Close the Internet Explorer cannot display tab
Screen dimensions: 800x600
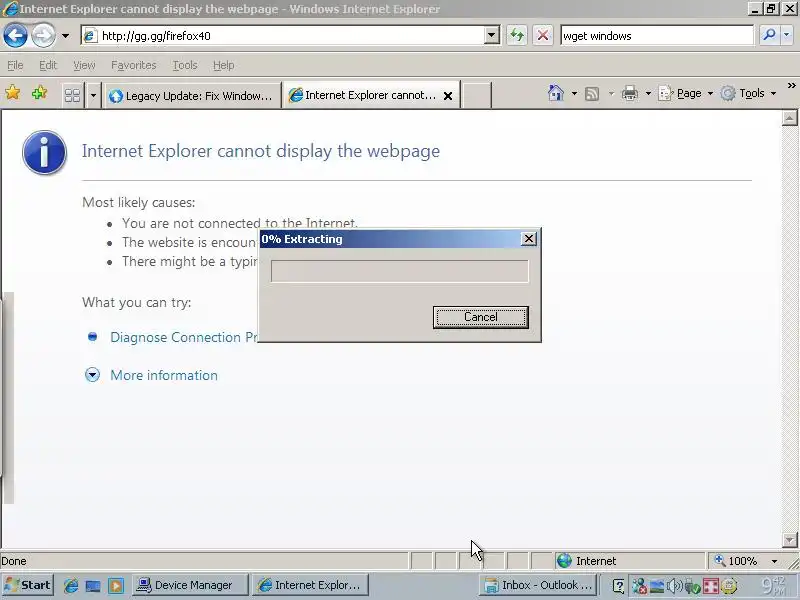448,95
